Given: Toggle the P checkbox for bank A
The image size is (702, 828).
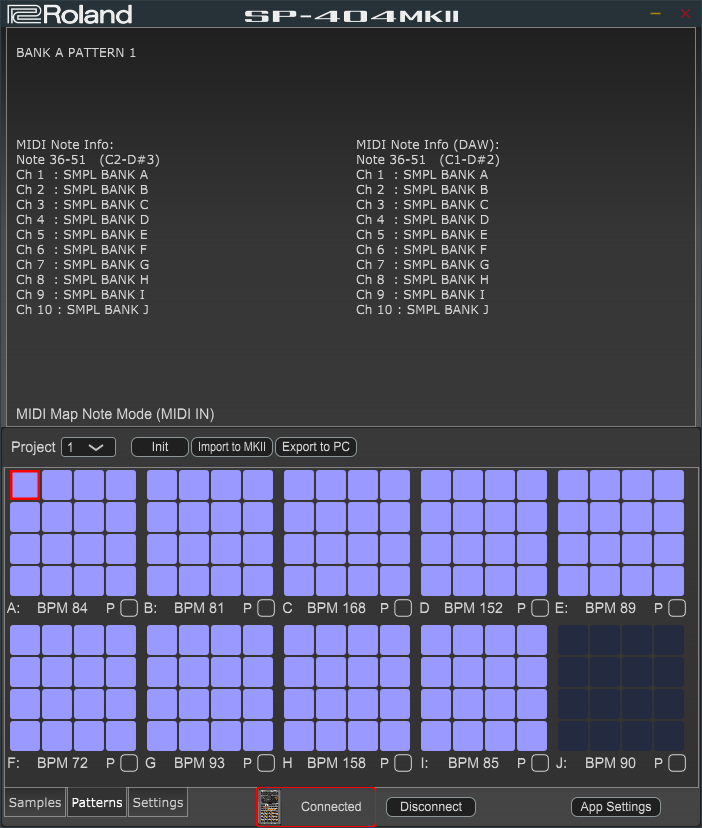Looking at the screenshot, I should (x=129, y=608).
